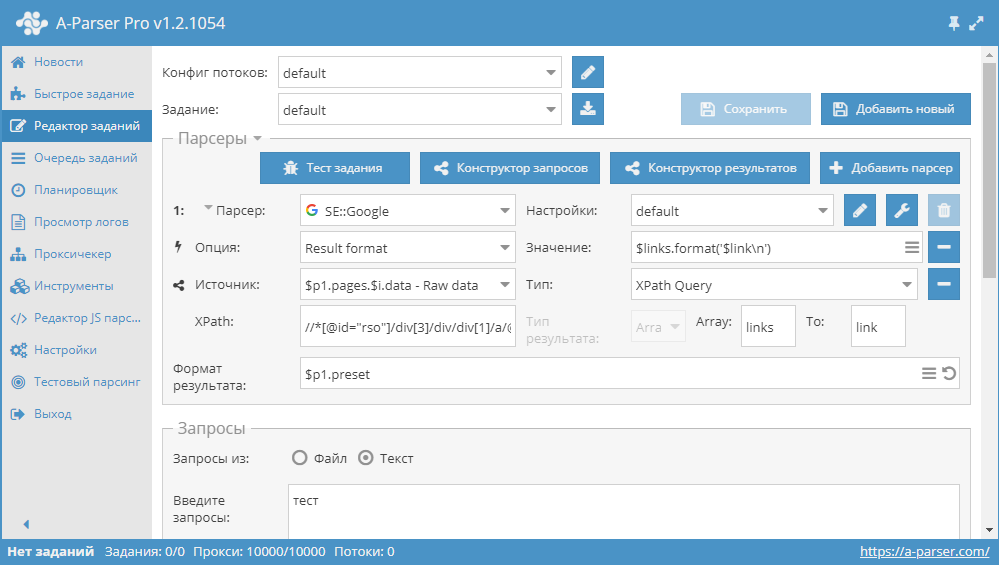Click the lightning icon beside Опция
Image resolution: width=999 pixels, height=565 pixels.
point(178,247)
